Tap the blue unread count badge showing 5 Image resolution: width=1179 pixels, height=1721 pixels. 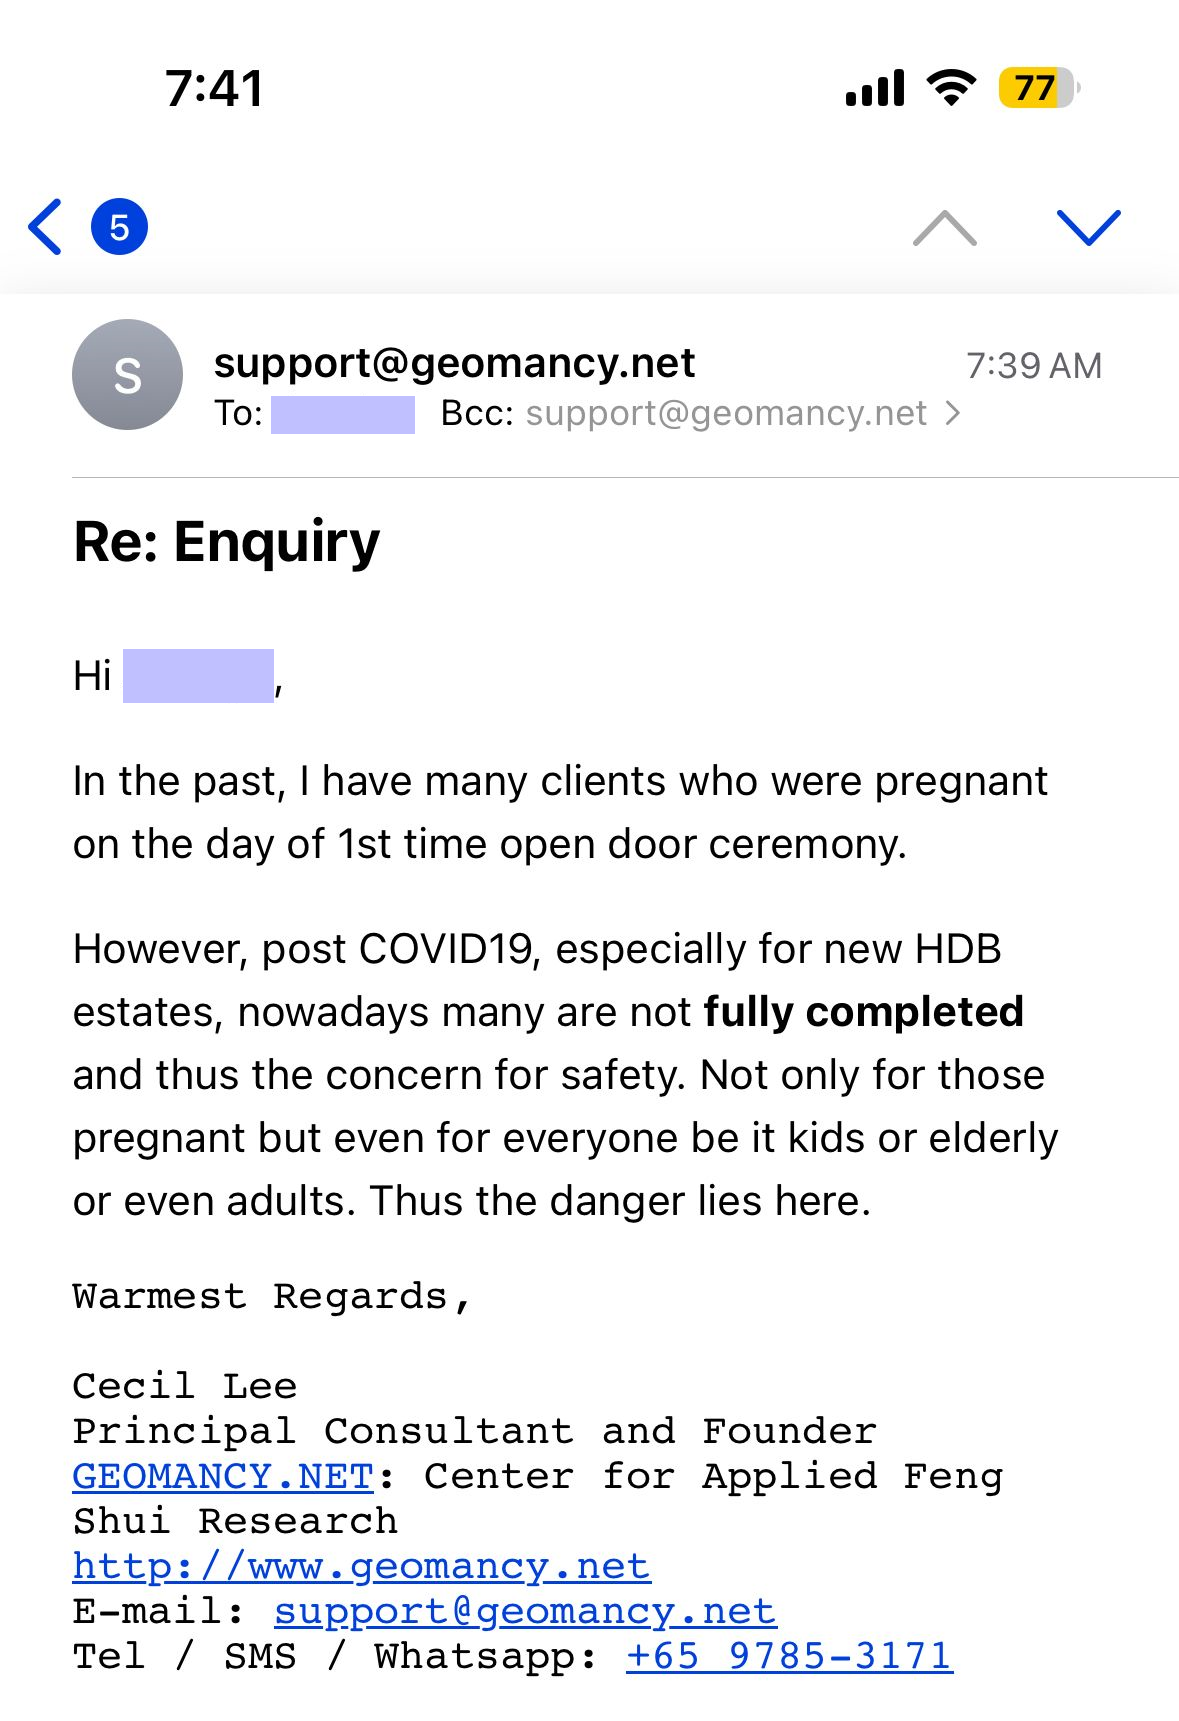pos(119,227)
